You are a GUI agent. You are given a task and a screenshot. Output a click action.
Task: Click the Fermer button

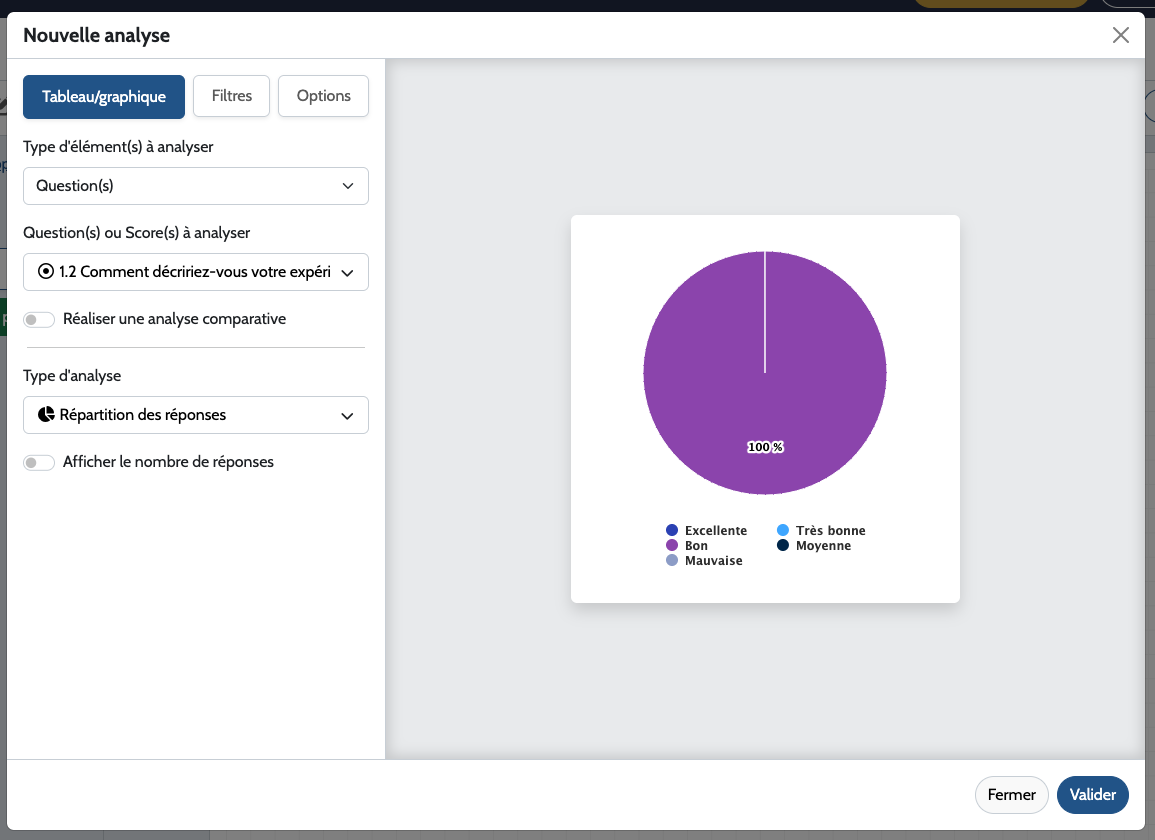coord(1011,795)
